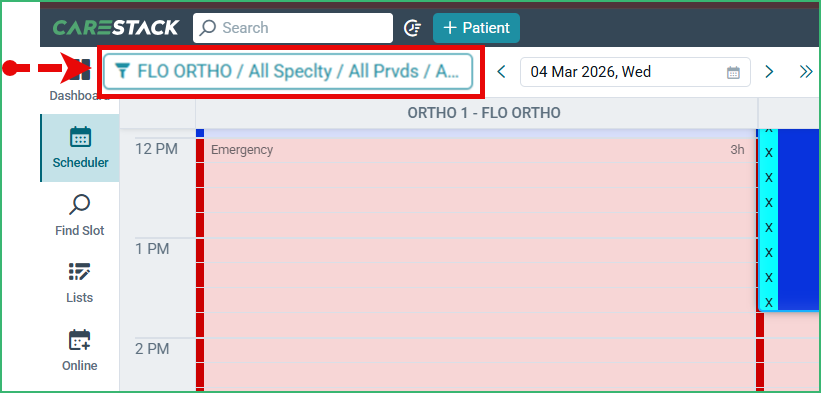Expand the FLO ORTHO filter dropdown

coord(288,71)
